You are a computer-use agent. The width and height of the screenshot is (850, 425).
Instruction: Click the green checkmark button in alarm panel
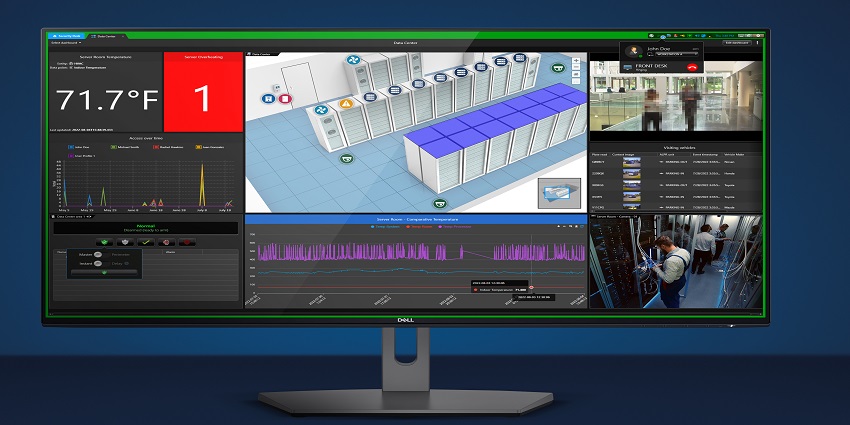(x=146, y=242)
